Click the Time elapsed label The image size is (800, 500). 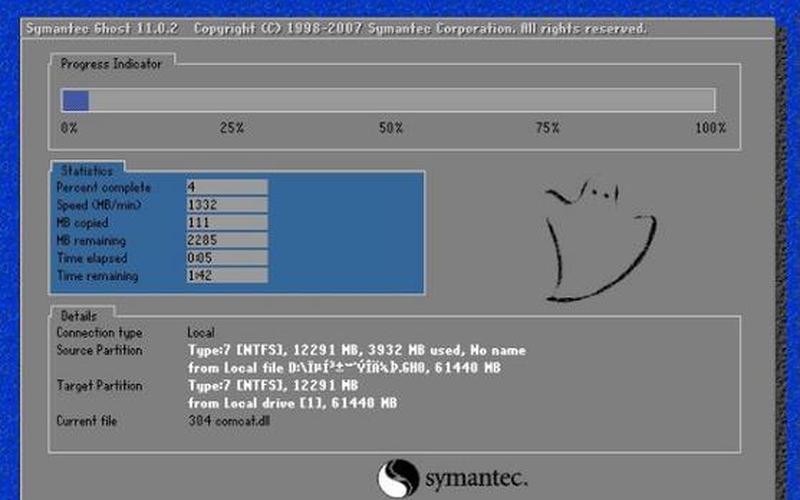(92, 258)
